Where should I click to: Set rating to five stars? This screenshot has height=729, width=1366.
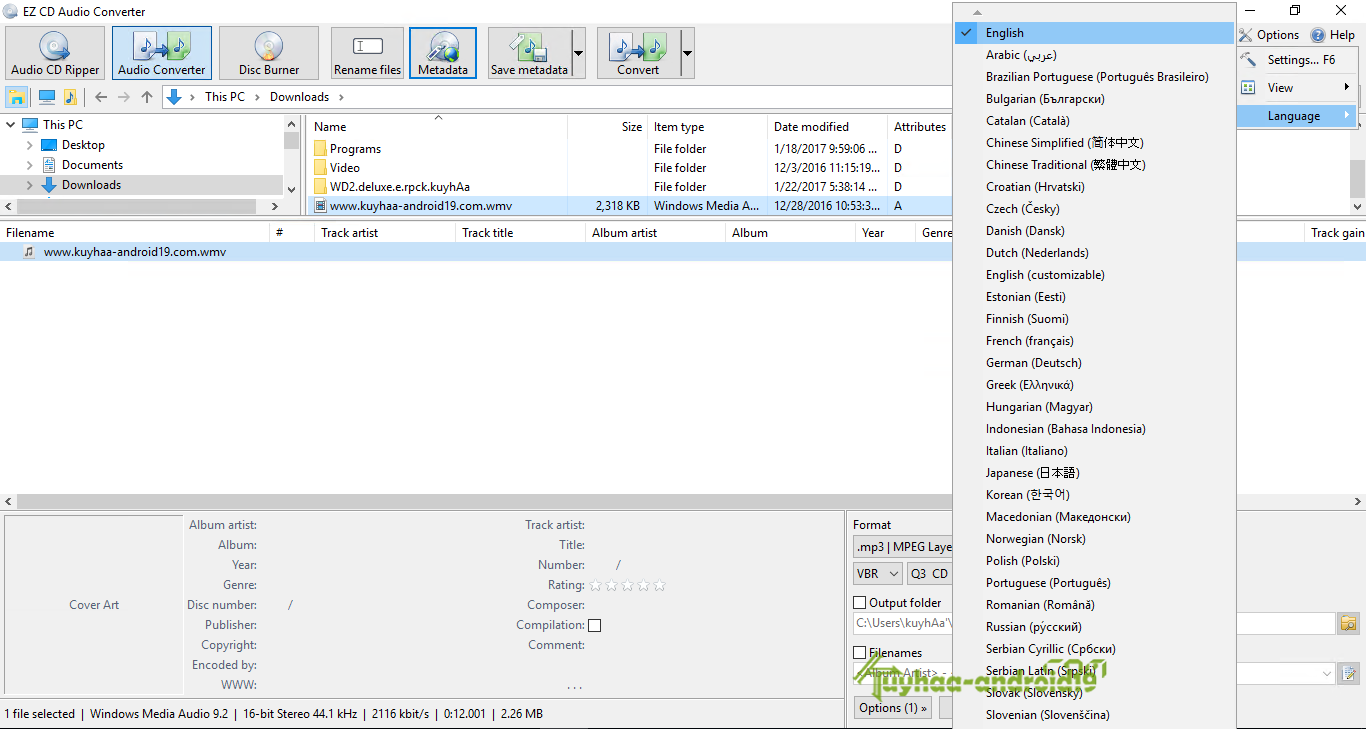click(x=659, y=585)
